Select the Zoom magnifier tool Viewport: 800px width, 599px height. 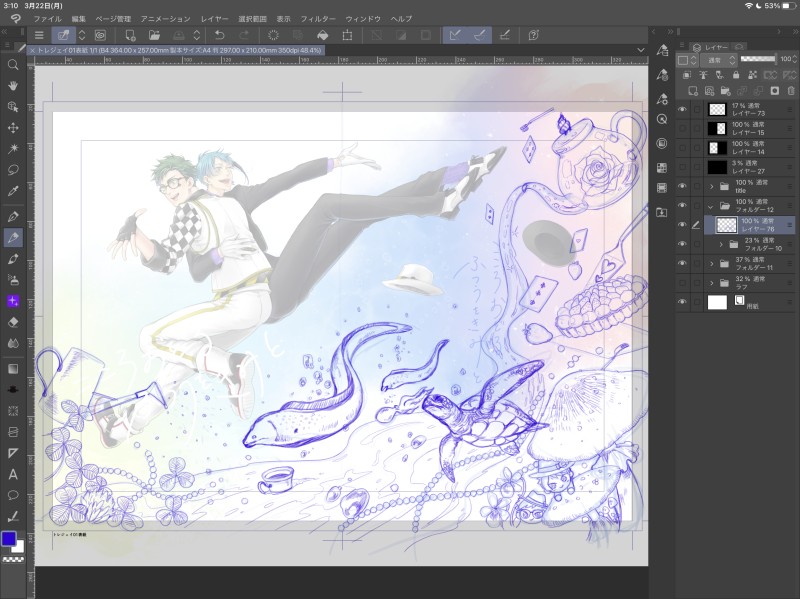(13, 64)
